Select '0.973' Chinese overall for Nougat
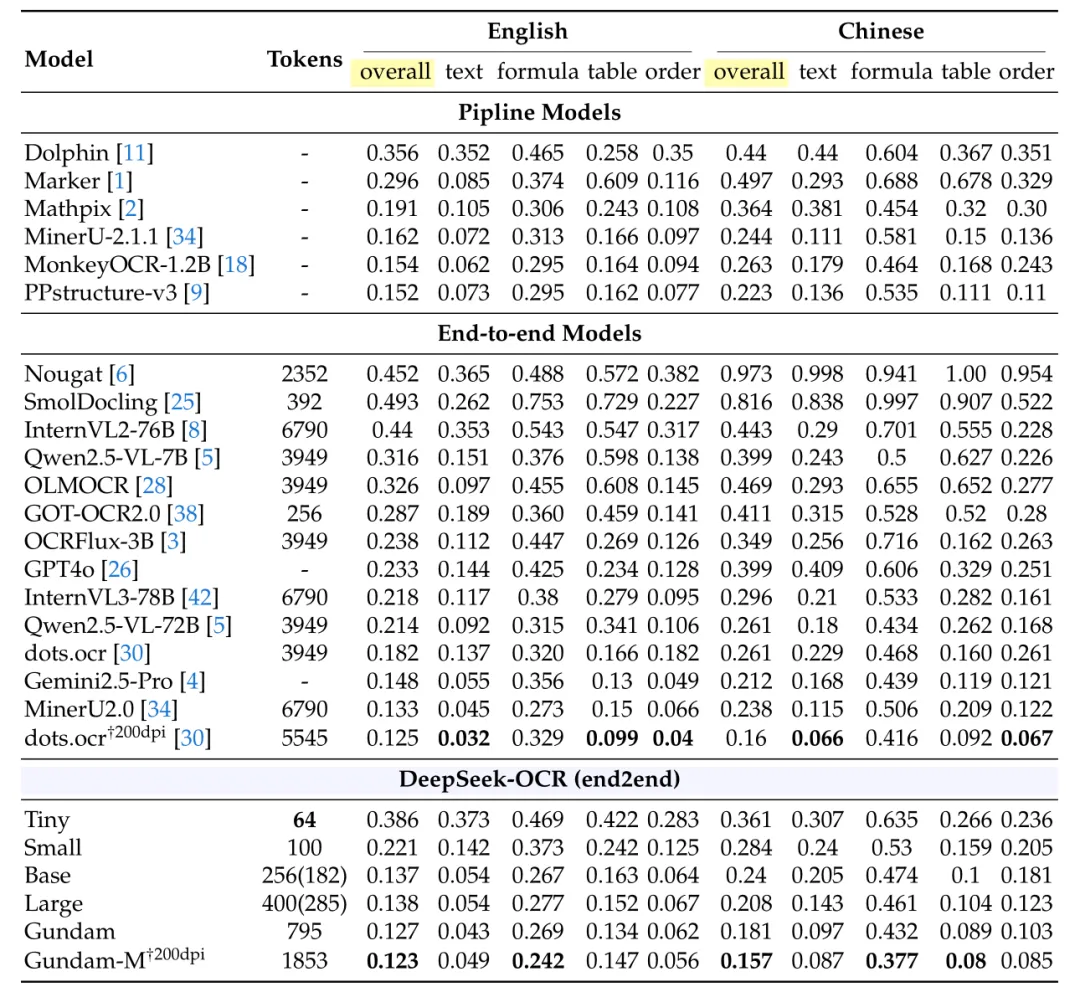The height and width of the screenshot is (992, 1080). coord(746,374)
